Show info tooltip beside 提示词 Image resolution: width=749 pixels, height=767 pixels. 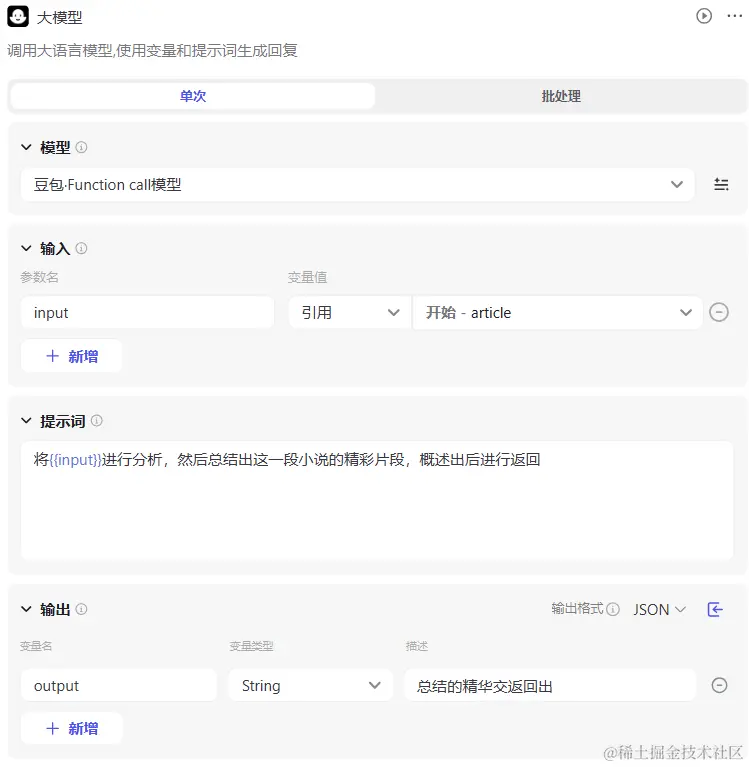coord(97,421)
